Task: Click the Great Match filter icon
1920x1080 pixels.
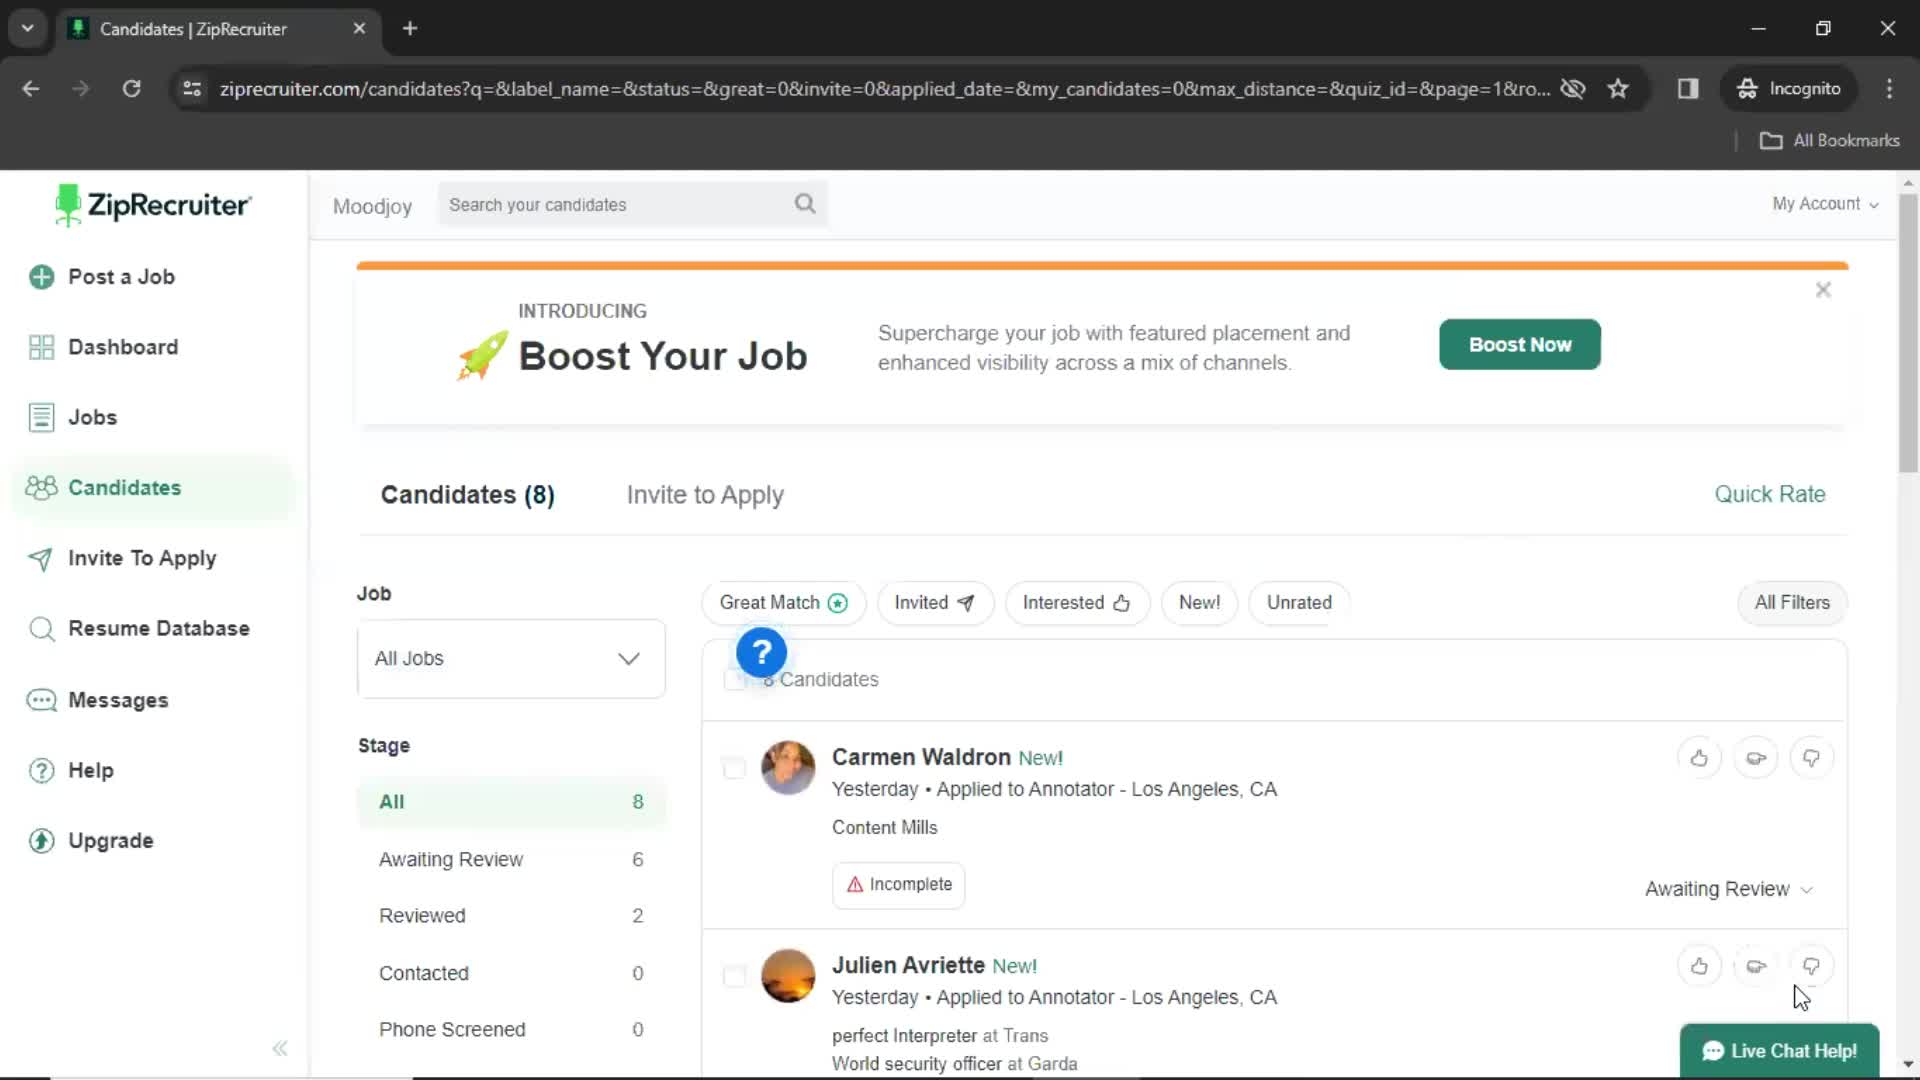Action: 839,603
